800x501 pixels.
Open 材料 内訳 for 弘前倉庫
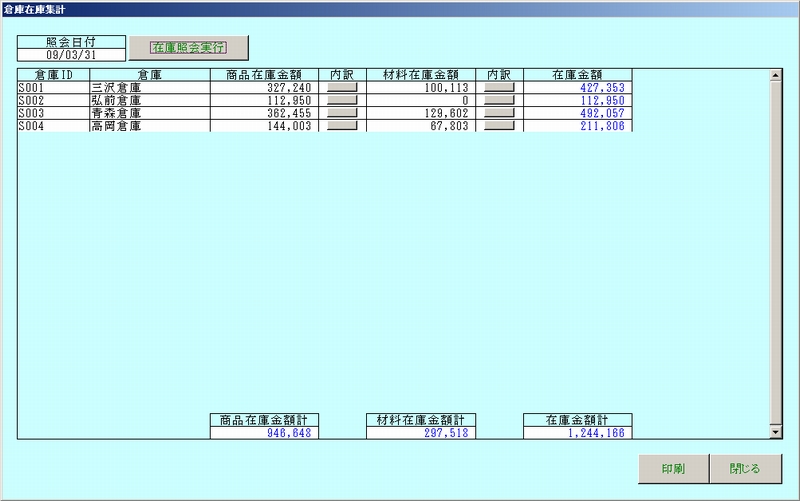point(499,101)
